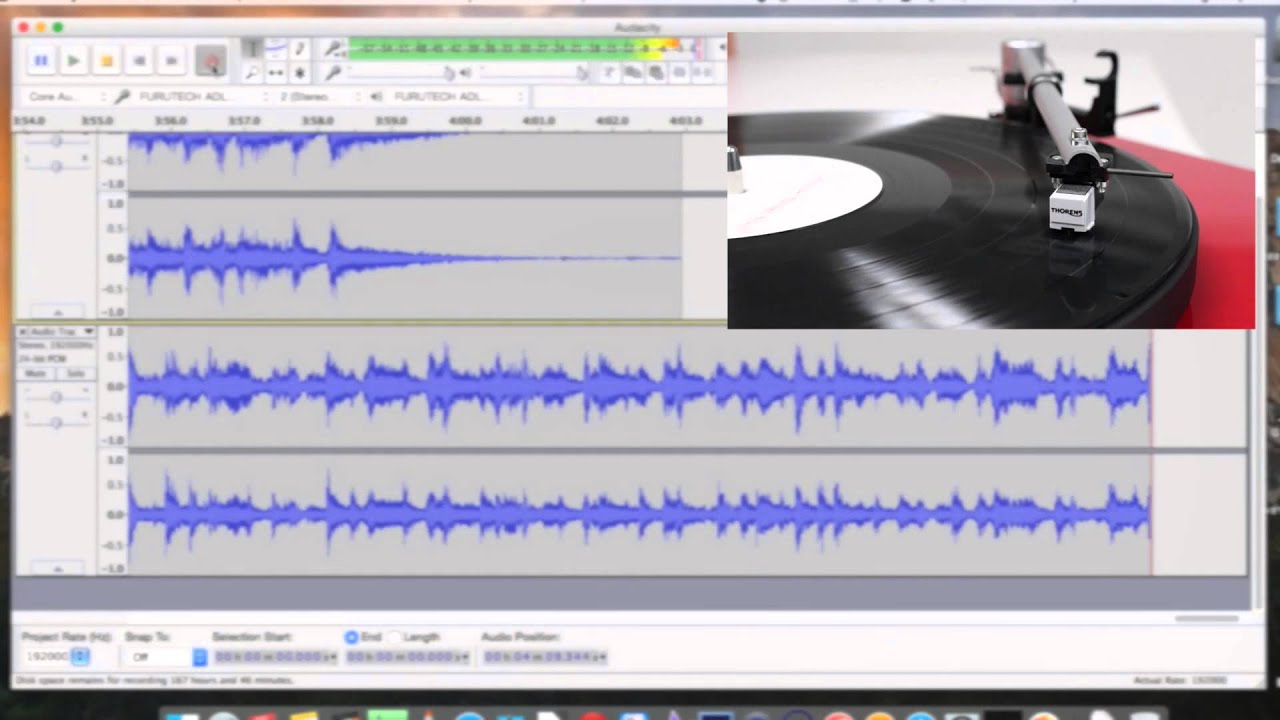The image size is (1280, 720).
Task: Start playback with the green Play button
Action: pyautogui.click(x=74, y=61)
